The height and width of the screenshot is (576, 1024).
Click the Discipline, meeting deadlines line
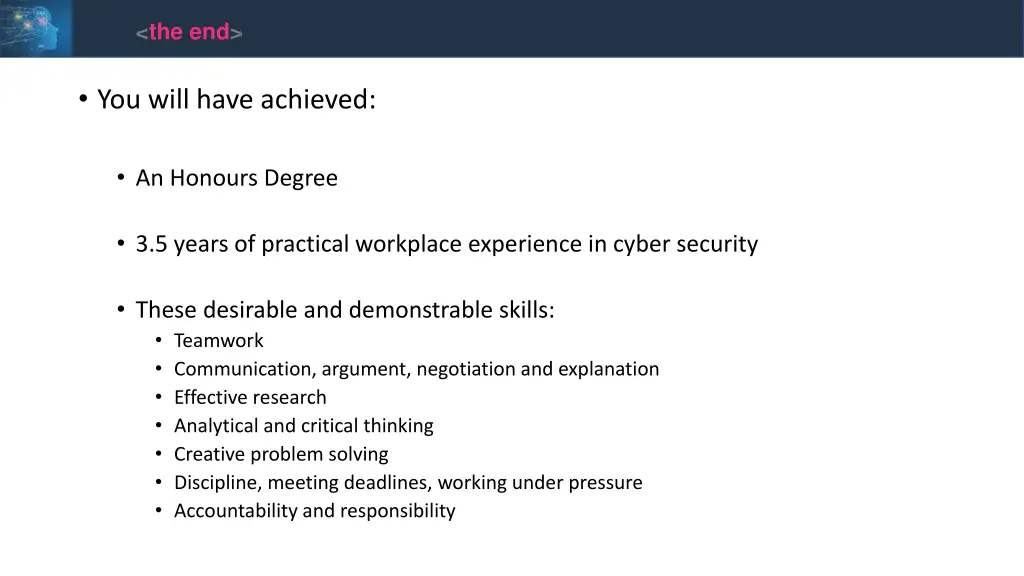tap(408, 483)
